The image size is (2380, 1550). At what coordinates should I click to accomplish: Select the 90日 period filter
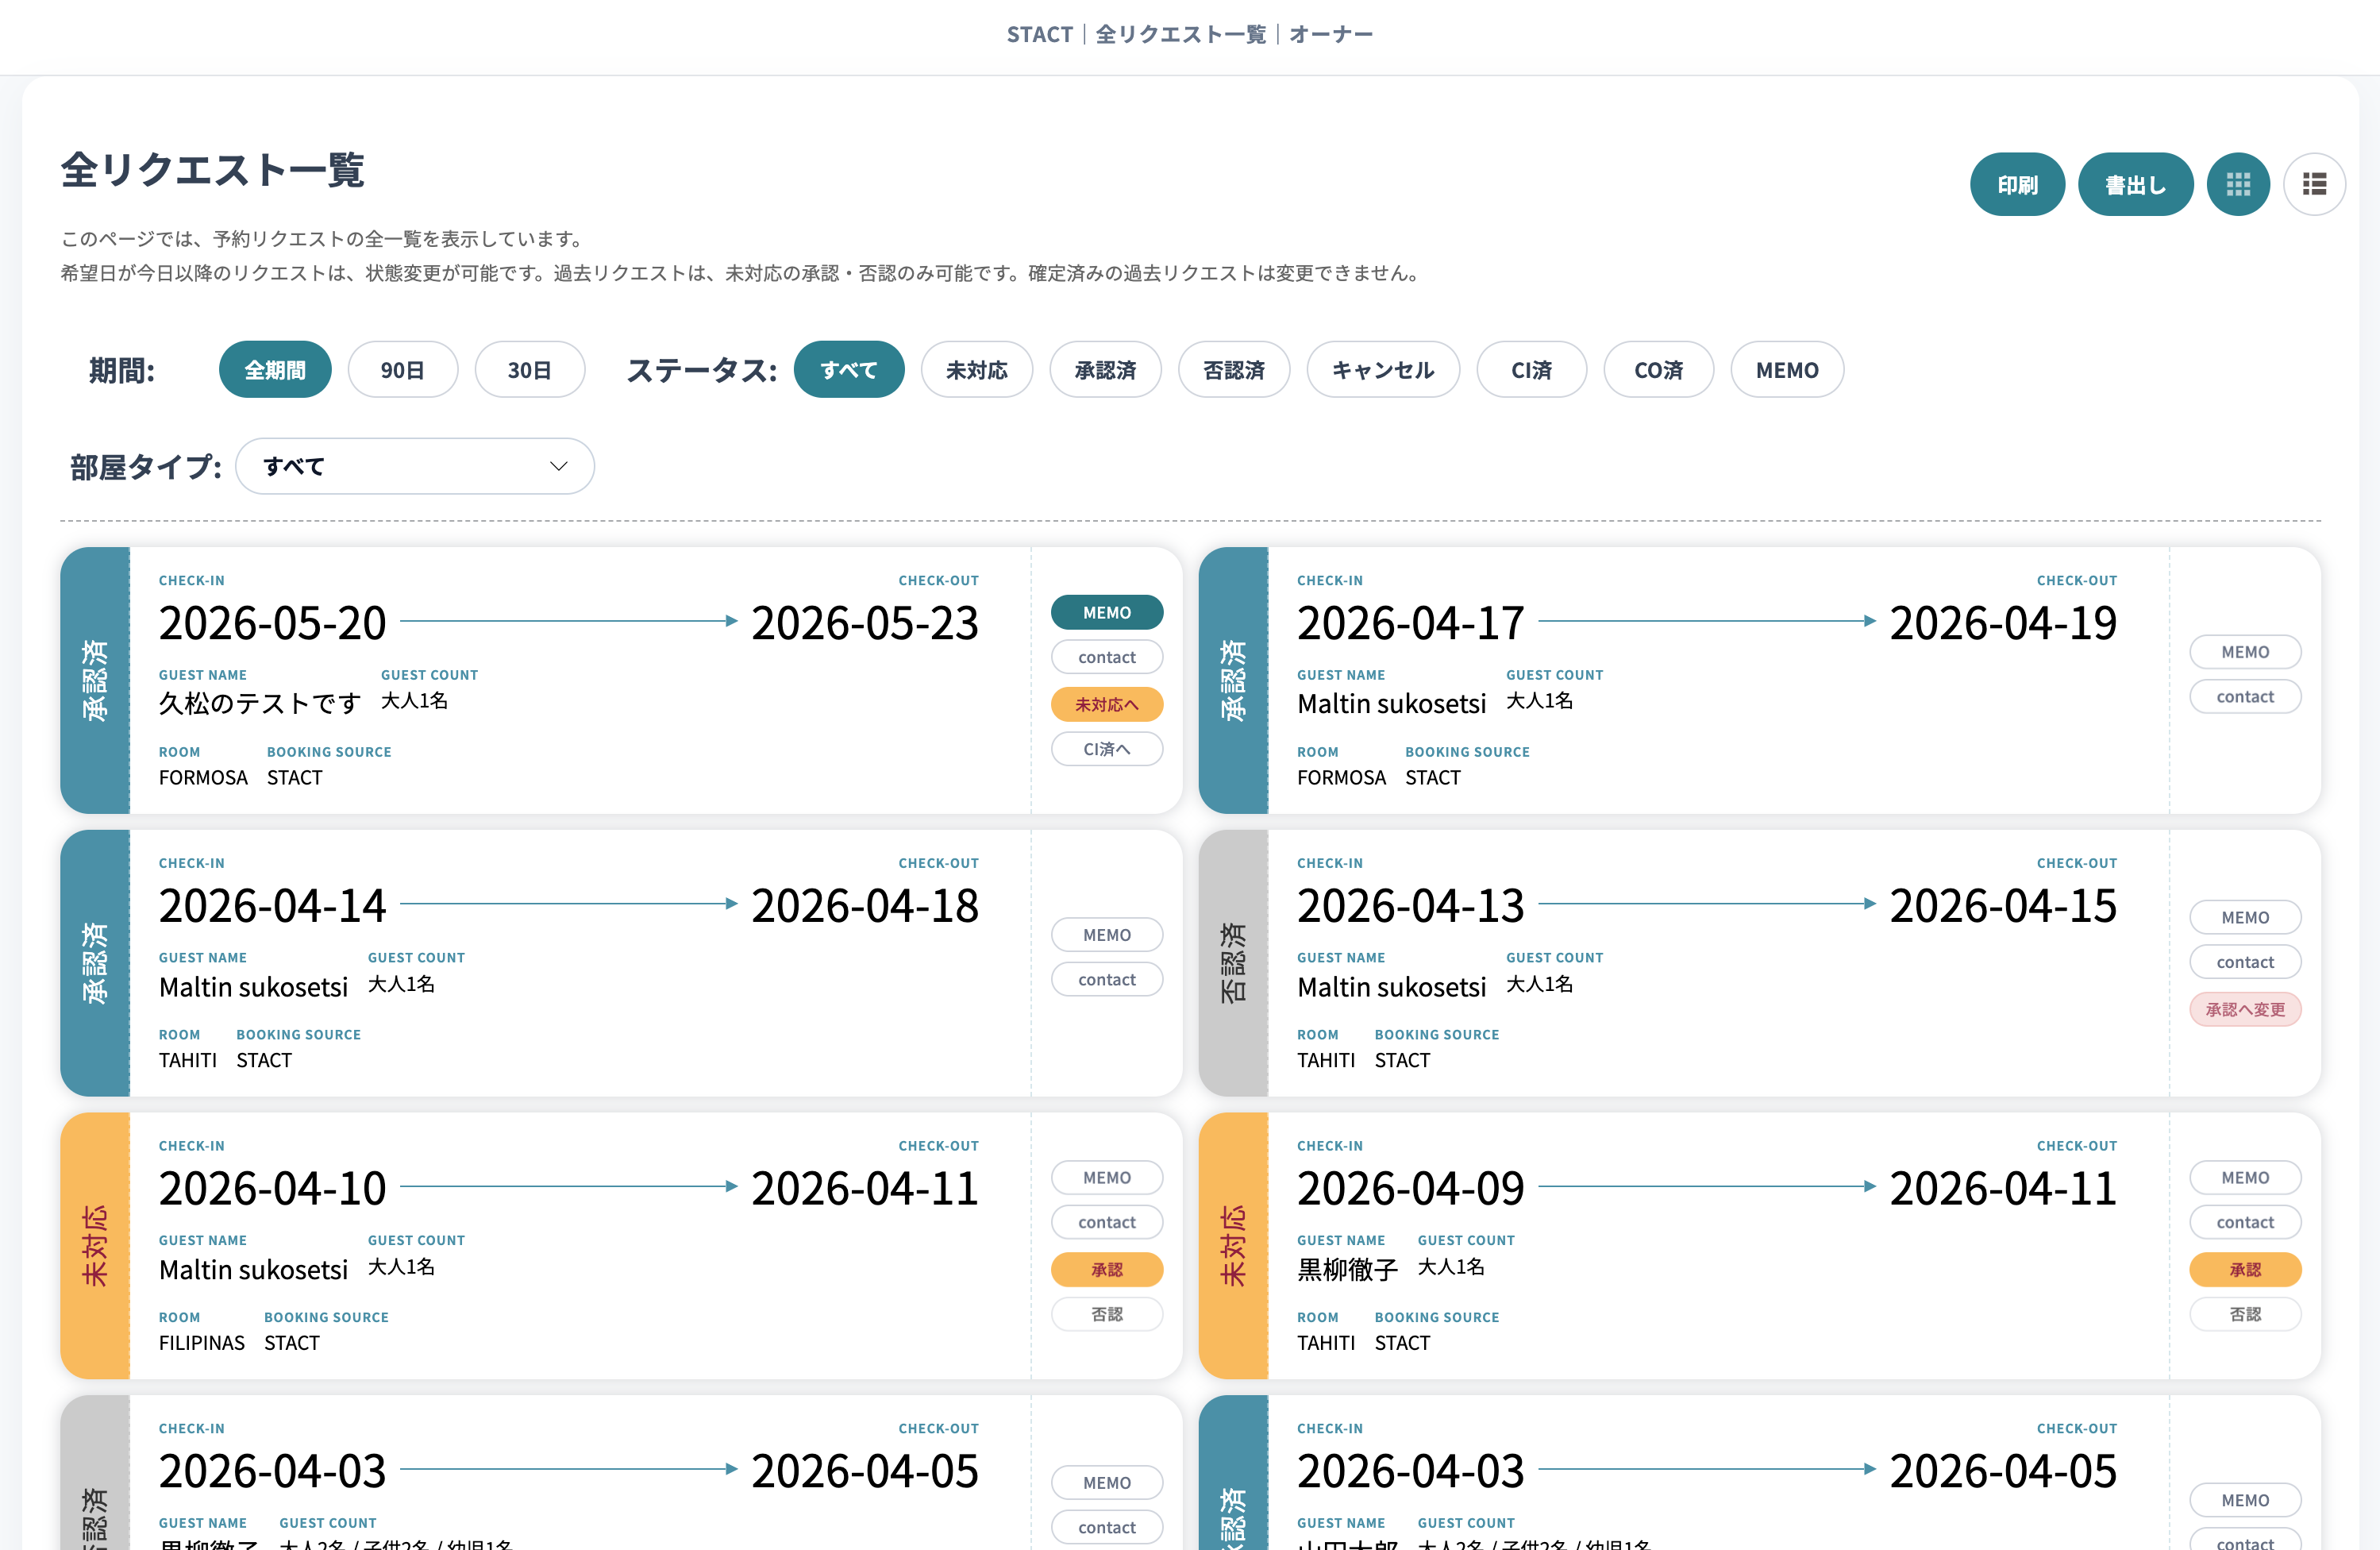pos(403,370)
